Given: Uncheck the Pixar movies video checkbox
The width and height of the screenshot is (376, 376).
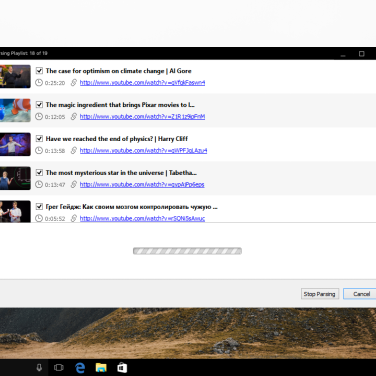Looking at the screenshot, I should (x=39, y=105).
